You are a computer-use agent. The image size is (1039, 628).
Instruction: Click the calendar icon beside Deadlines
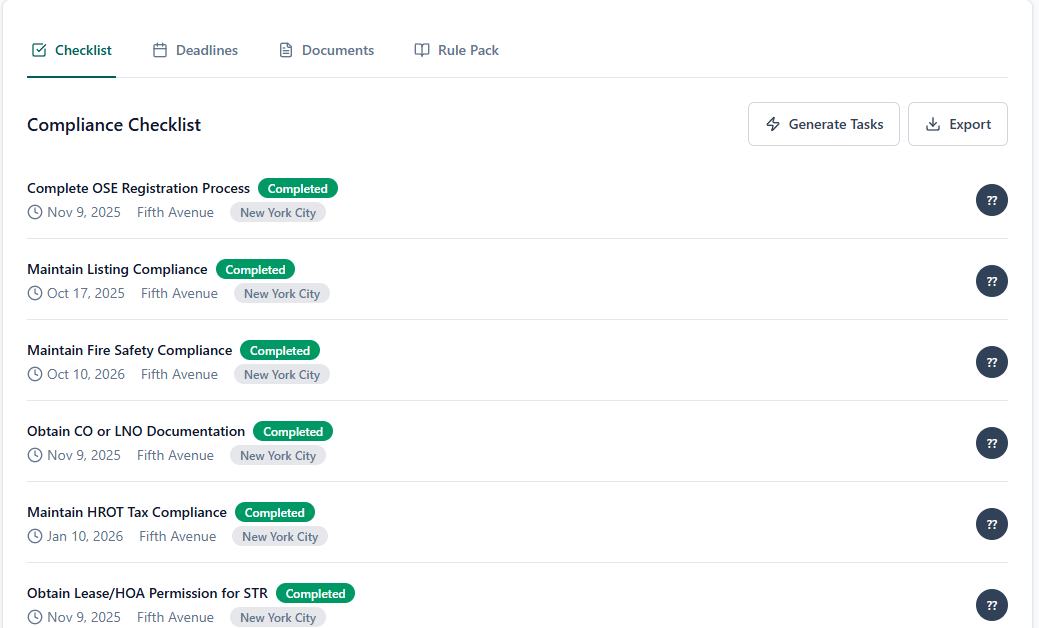162,49
